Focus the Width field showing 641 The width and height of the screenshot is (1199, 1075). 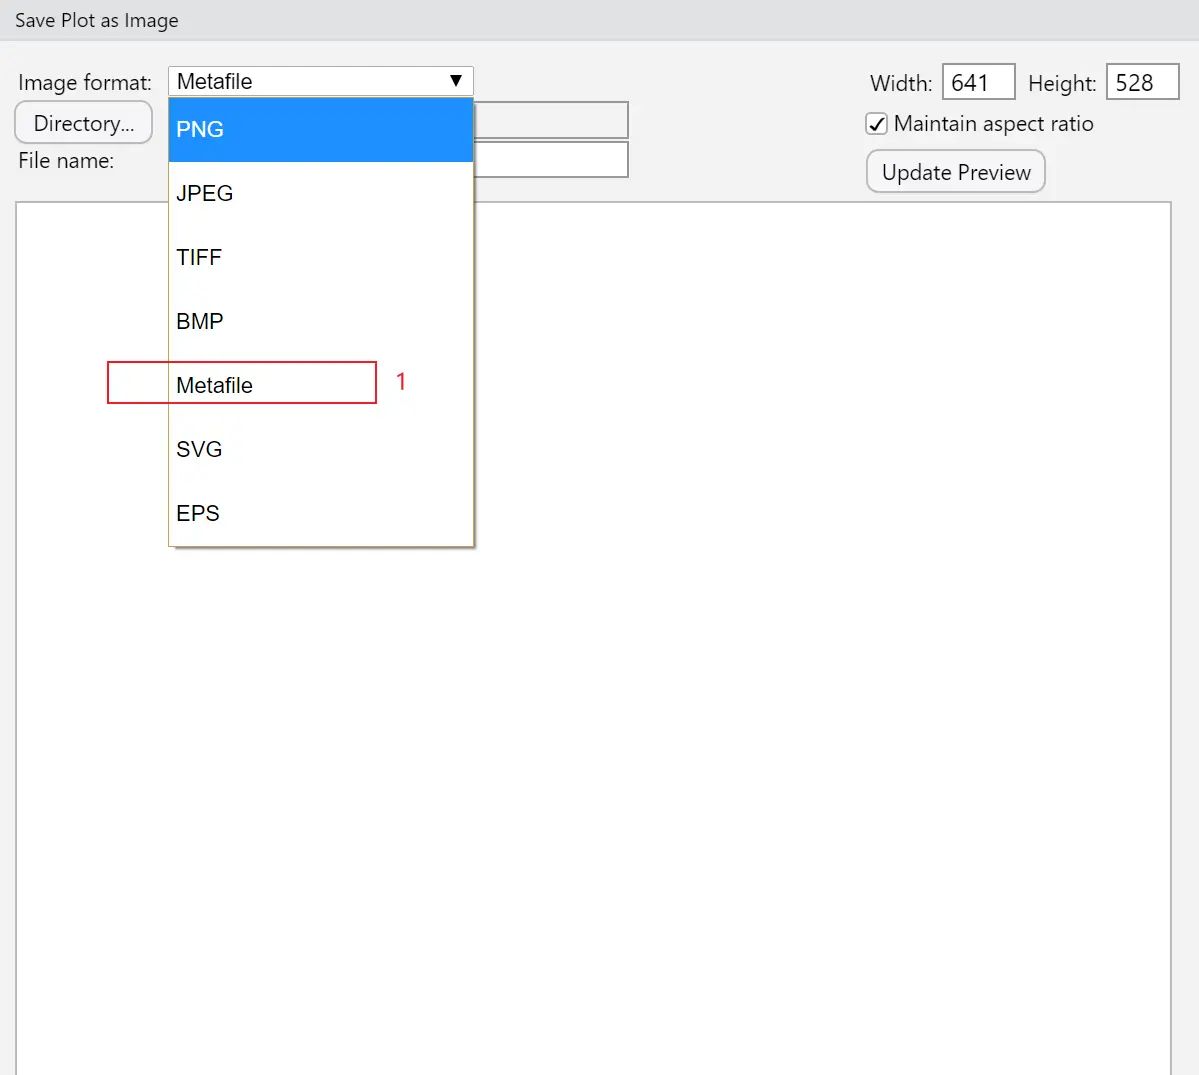978,82
